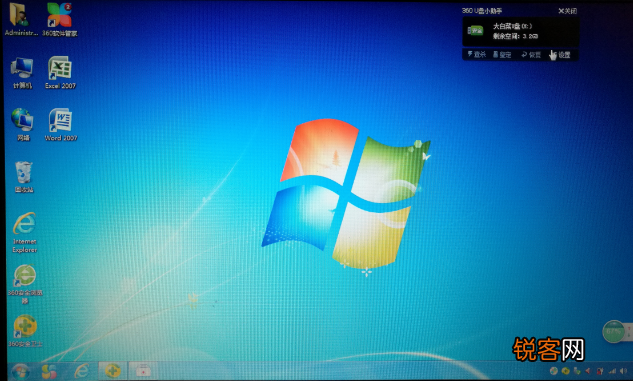The image size is (633, 381).
Task: Click the red arrow tray icon
Action: (588, 371)
